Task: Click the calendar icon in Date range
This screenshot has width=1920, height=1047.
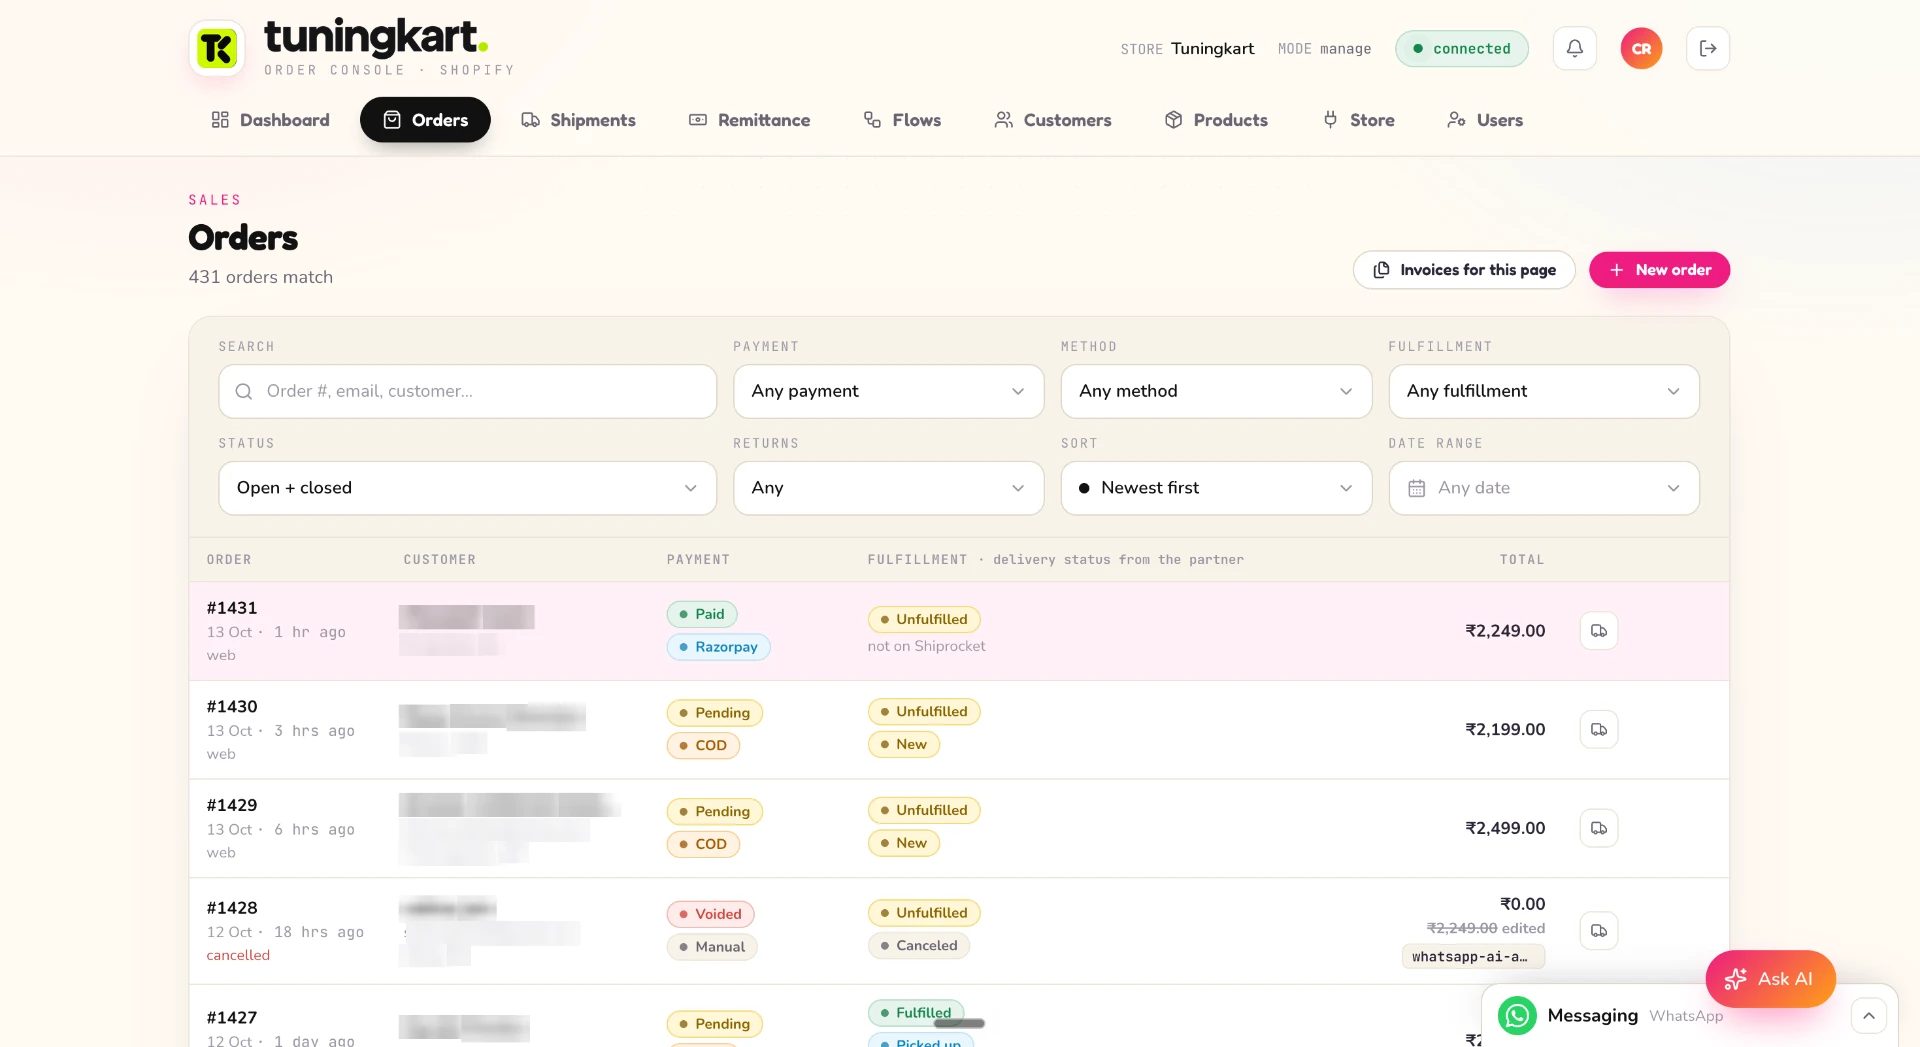Action: [x=1416, y=488]
